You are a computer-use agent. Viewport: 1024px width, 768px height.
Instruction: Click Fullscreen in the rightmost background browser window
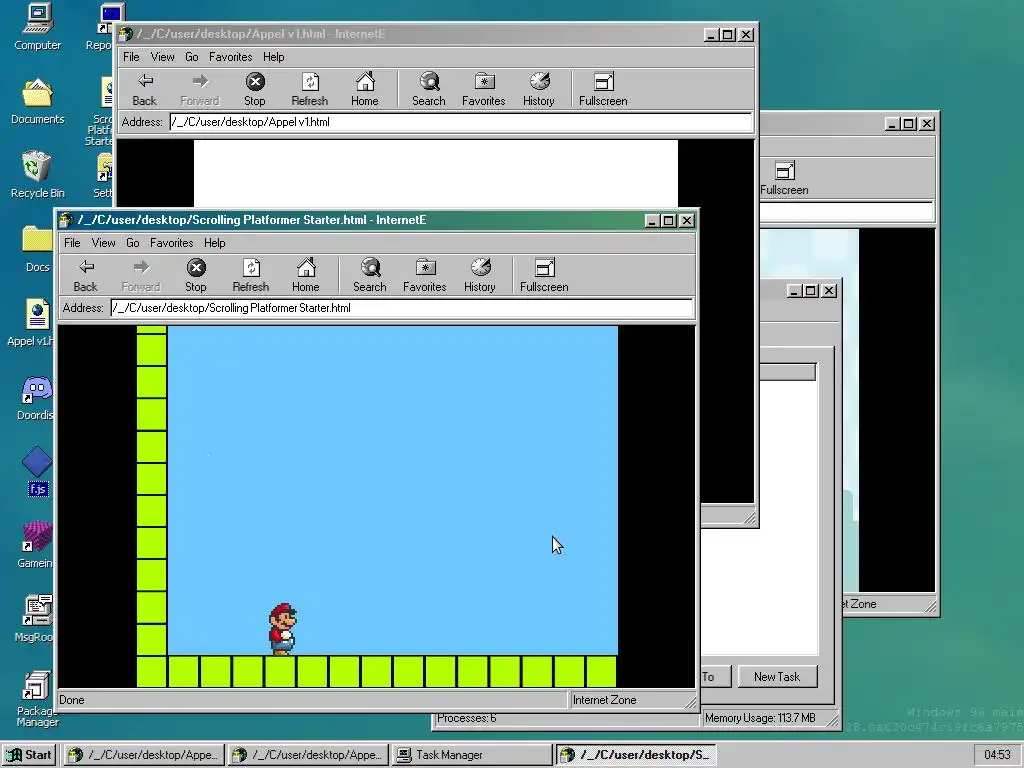pos(784,178)
